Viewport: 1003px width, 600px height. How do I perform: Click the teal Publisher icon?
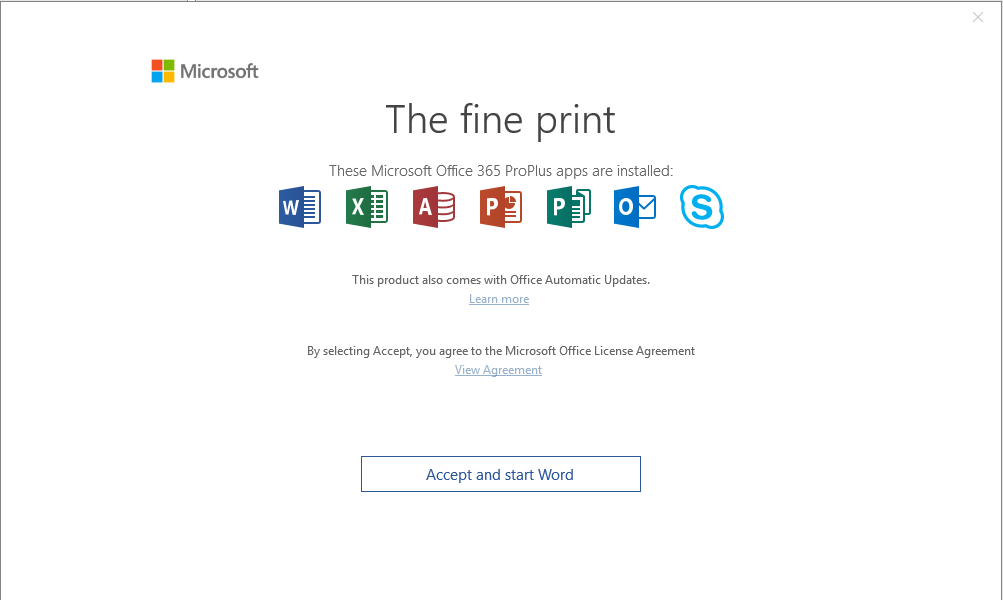(x=568, y=208)
